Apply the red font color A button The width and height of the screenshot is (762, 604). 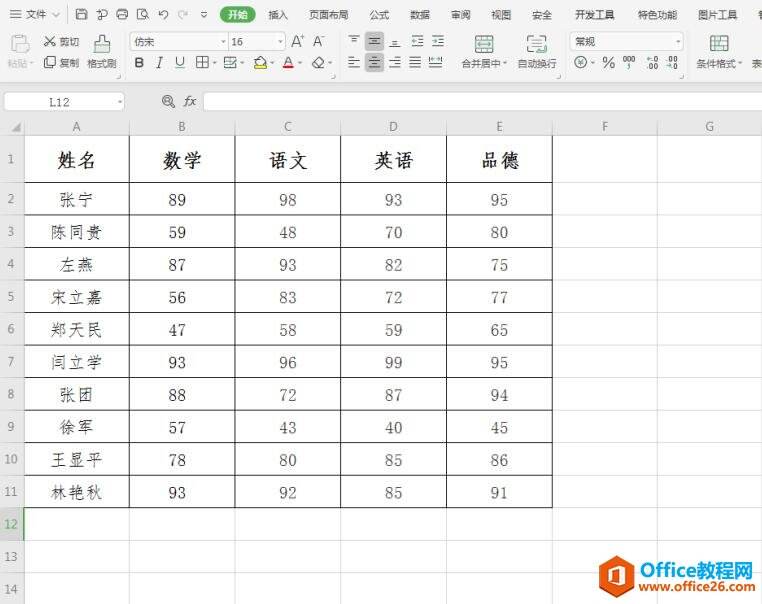click(288, 63)
